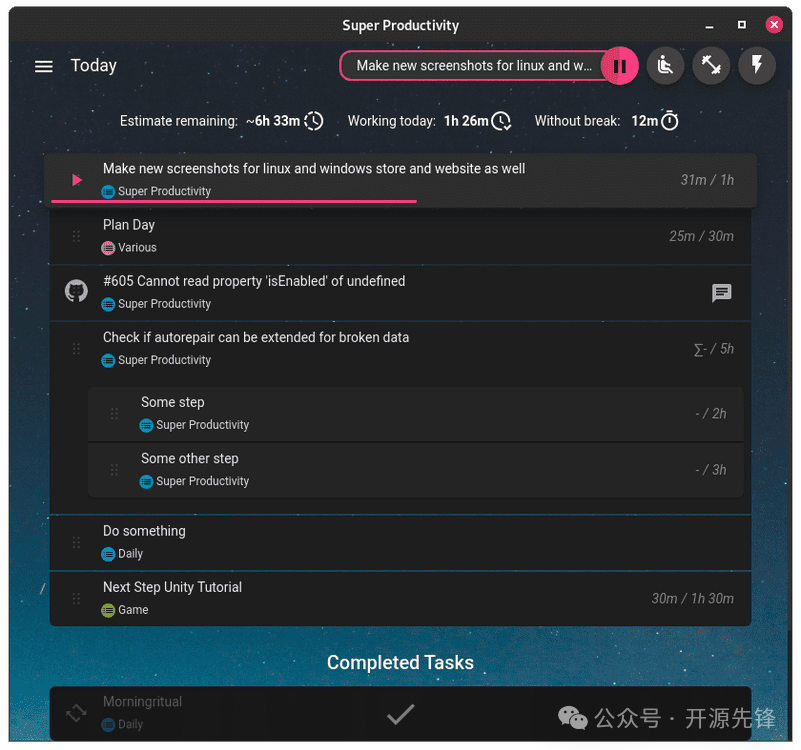The image size is (801, 750).
Task: Click drag handle of Some other step
Action: pyautogui.click(x=114, y=470)
